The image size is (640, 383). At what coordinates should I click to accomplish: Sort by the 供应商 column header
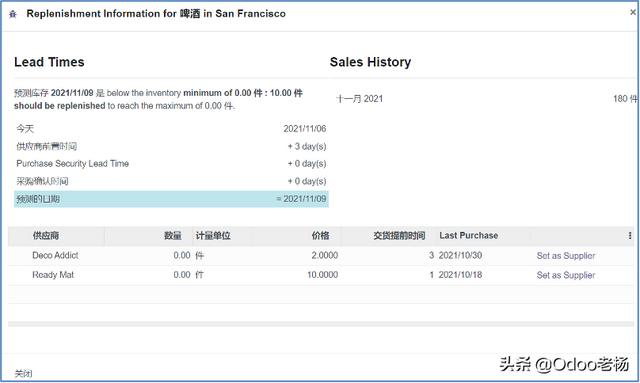pos(46,236)
